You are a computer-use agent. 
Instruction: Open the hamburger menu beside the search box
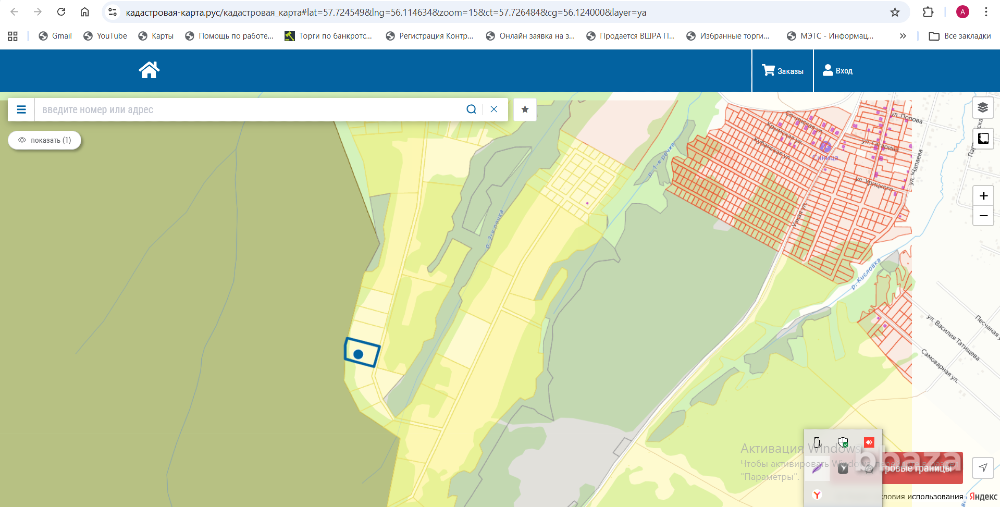point(21,109)
